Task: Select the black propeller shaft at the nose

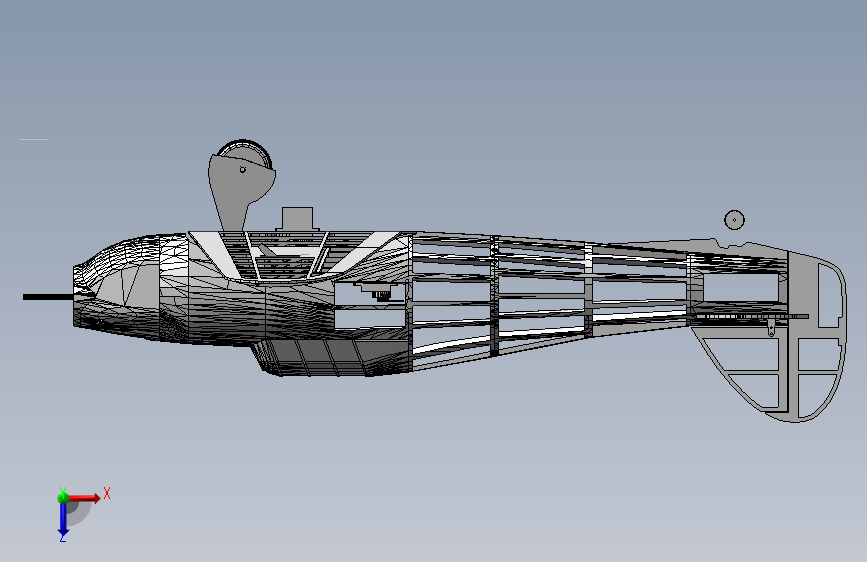Action: (x=48, y=297)
